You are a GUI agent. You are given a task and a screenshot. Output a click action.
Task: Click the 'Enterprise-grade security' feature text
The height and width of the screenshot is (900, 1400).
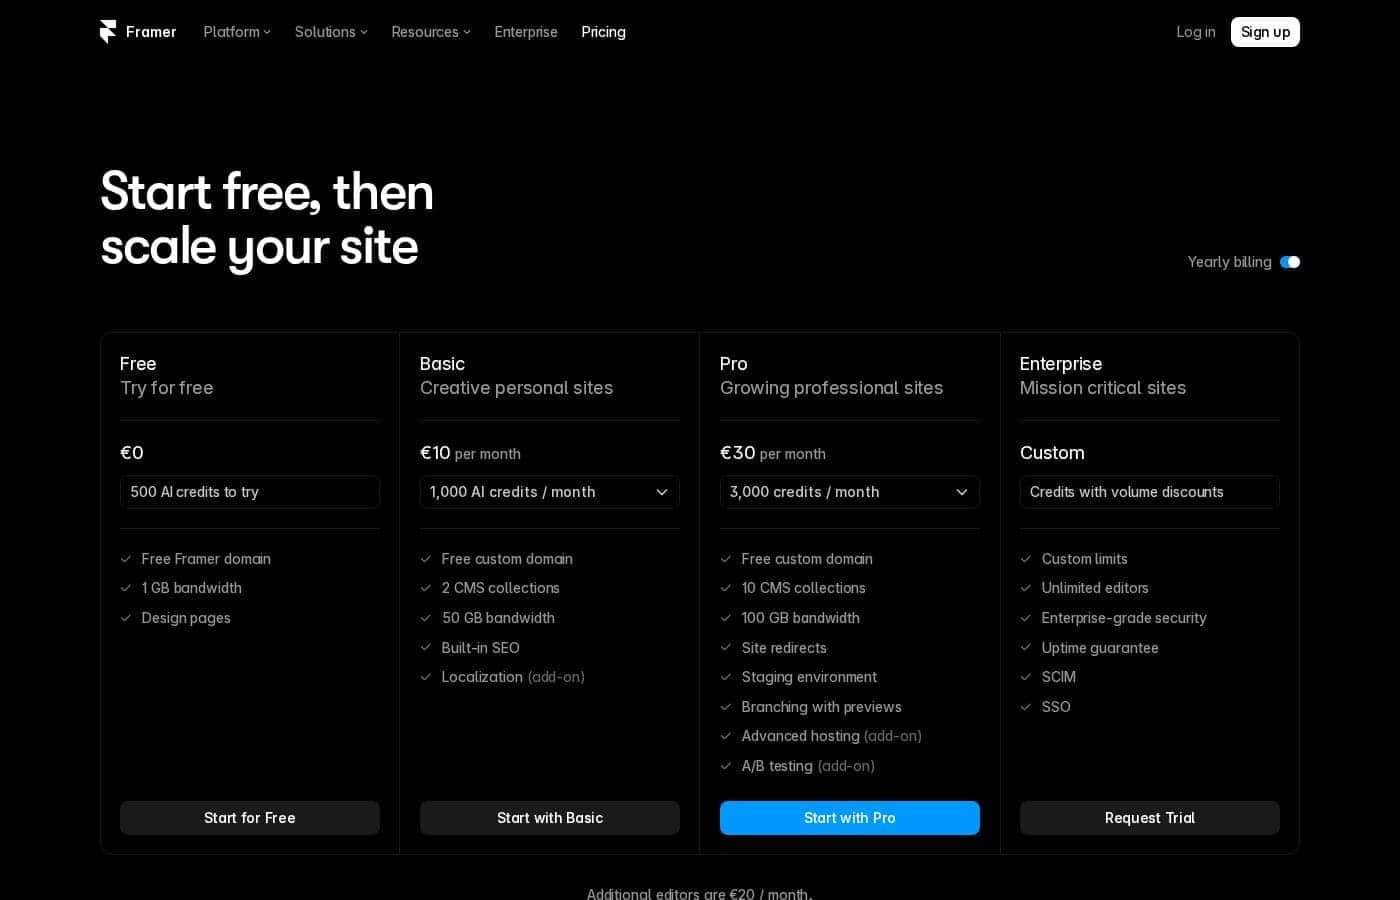[x=1124, y=618]
